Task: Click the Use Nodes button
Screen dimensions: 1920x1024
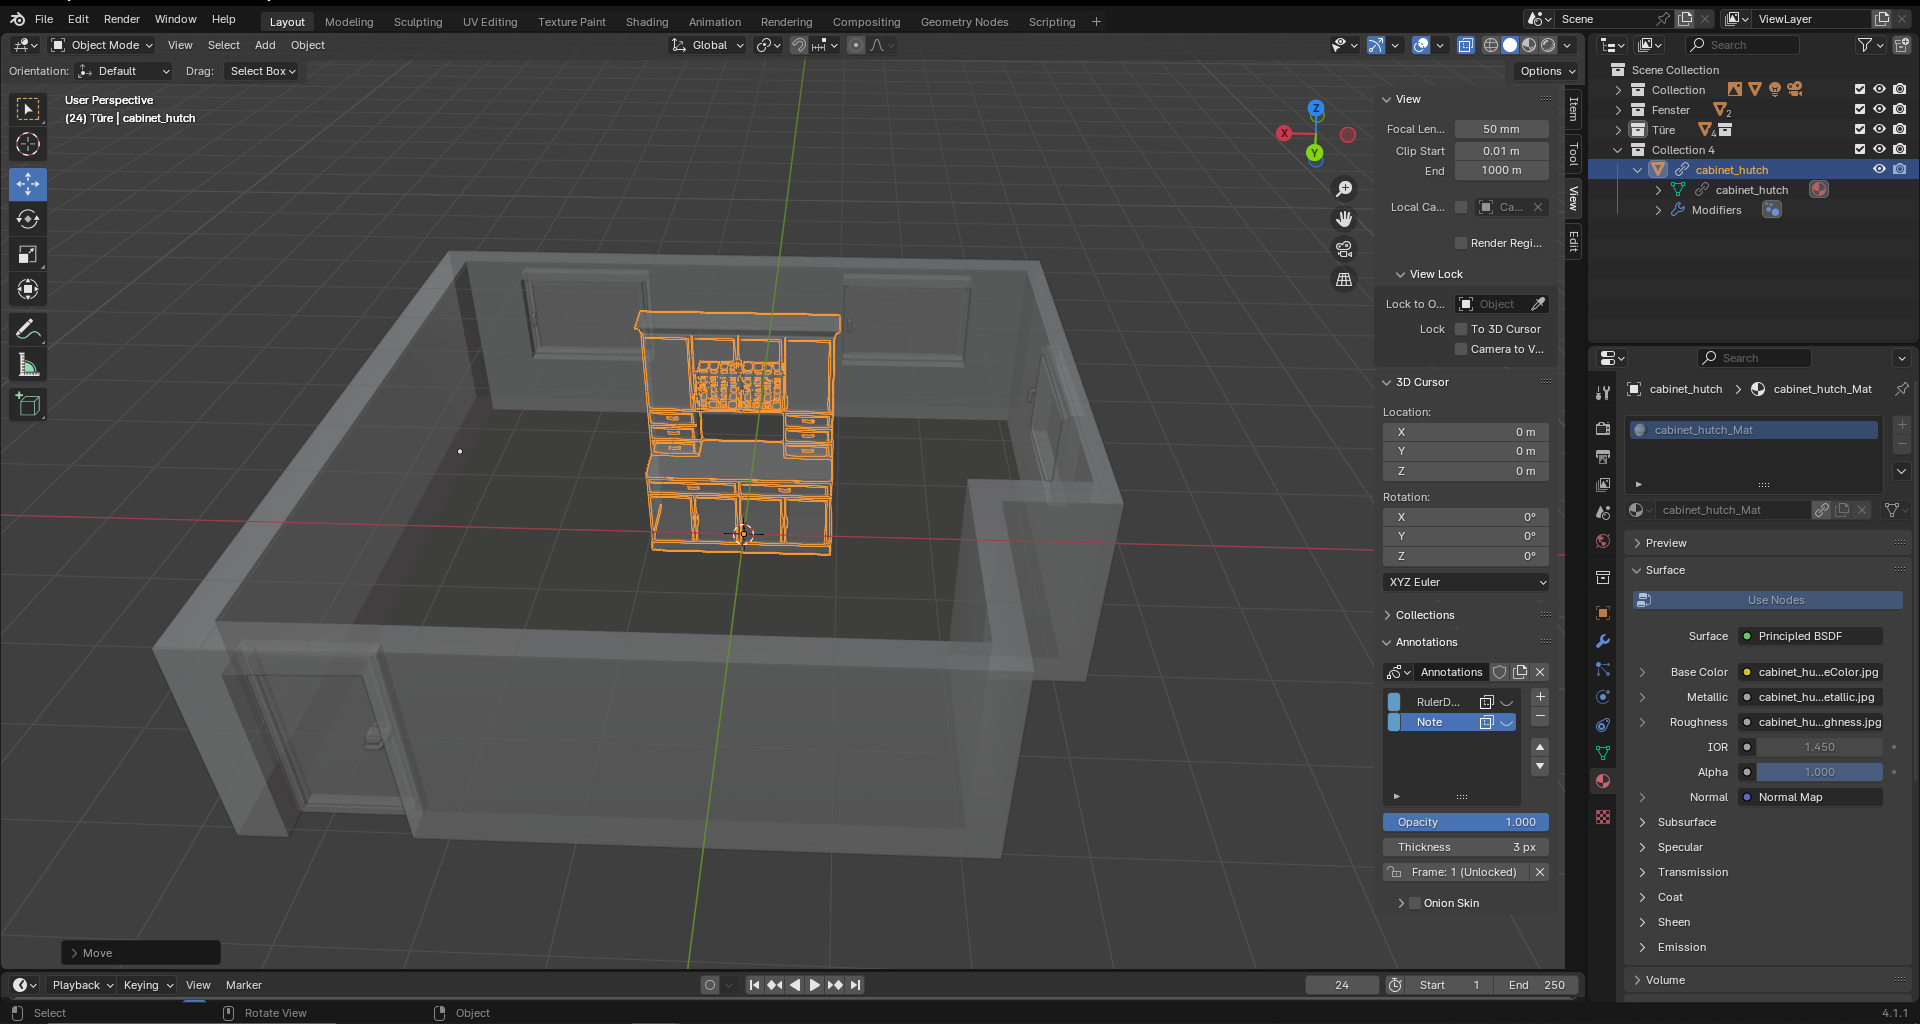Action: pyautogui.click(x=1774, y=600)
